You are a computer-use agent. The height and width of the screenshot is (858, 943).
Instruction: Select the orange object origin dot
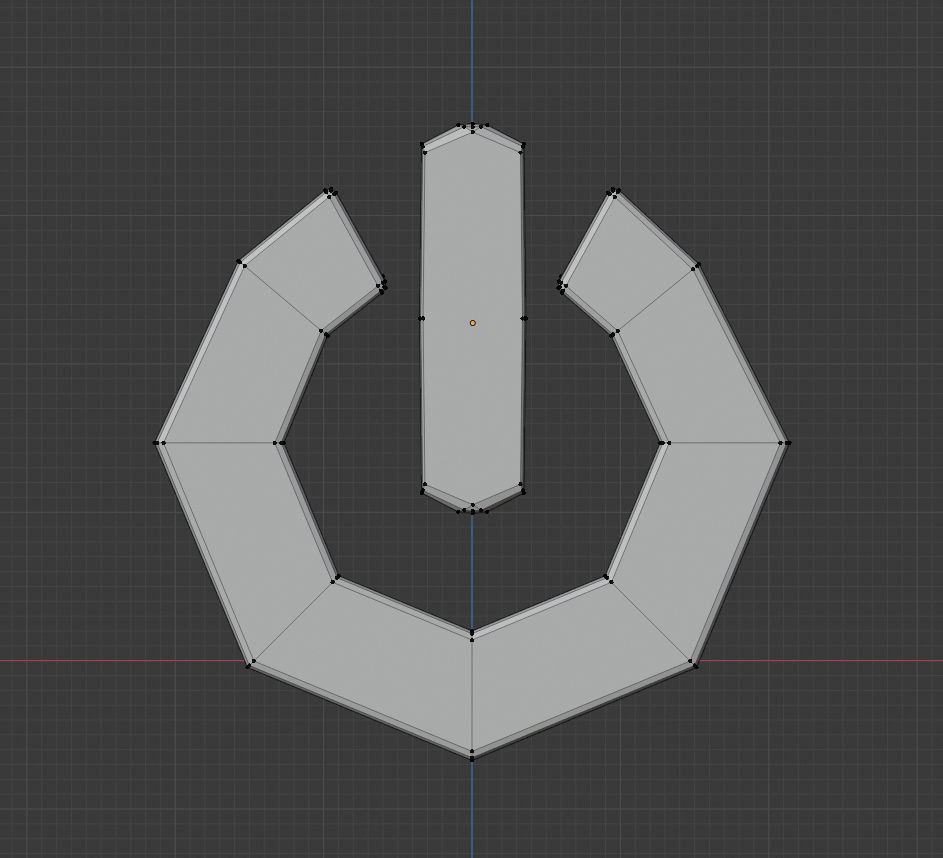(x=473, y=323)
